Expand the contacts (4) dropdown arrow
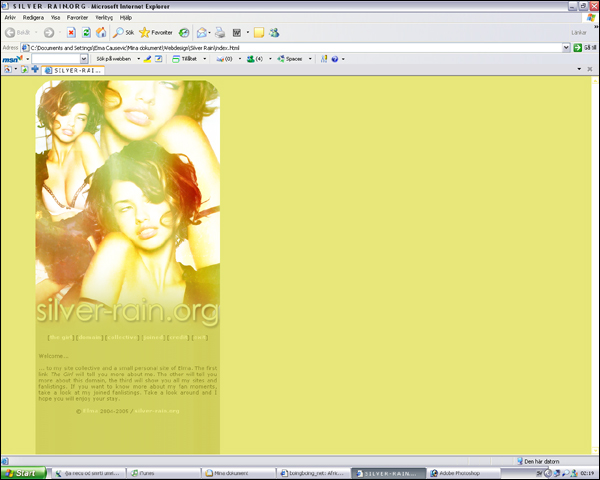The height and width of the screenshot is (480, 600). pyautogui.click(x=270, y=59)
